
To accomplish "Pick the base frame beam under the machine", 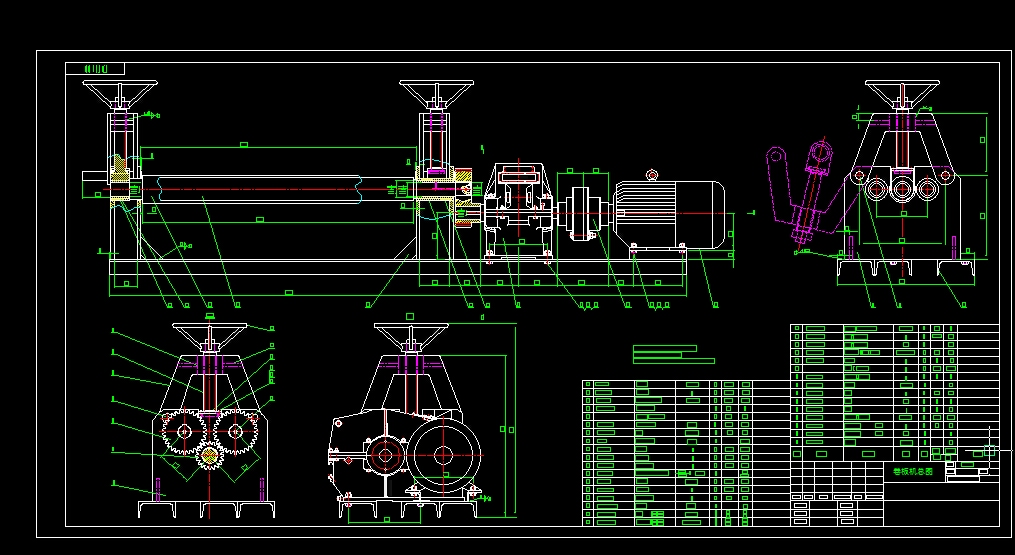I will [x=397, y=267].
